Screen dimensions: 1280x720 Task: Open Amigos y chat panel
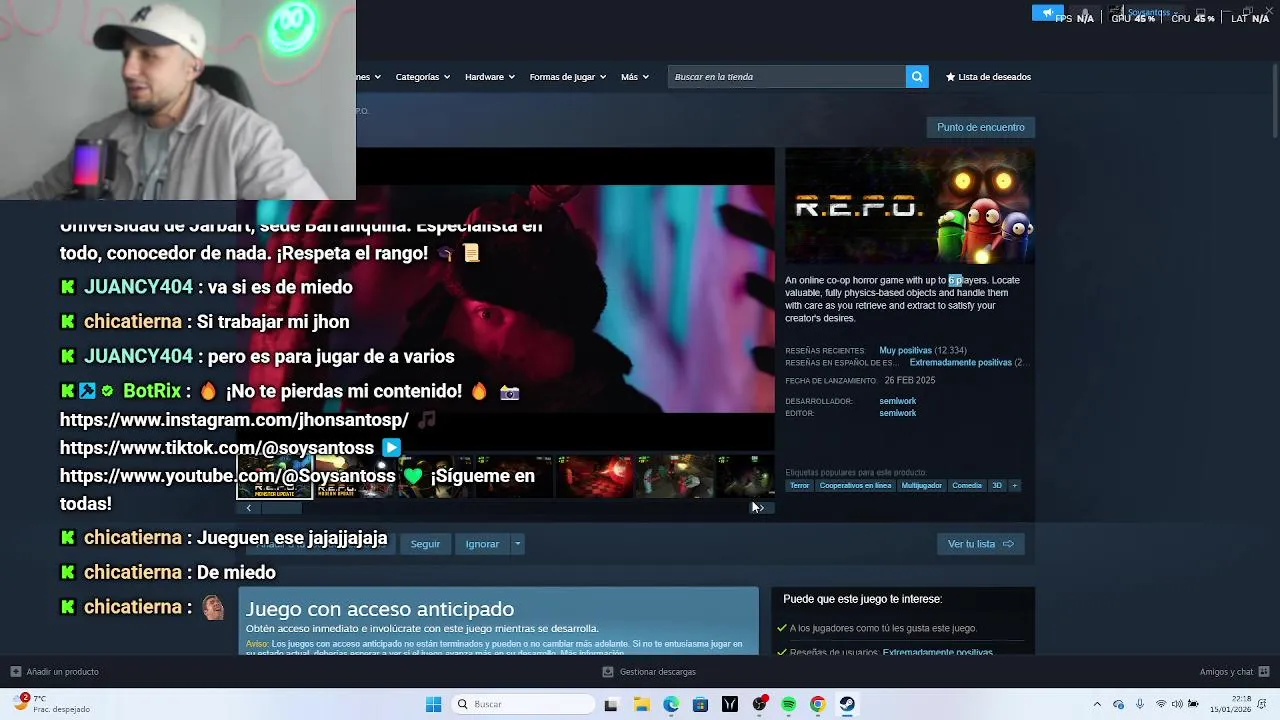point(1234,672)
